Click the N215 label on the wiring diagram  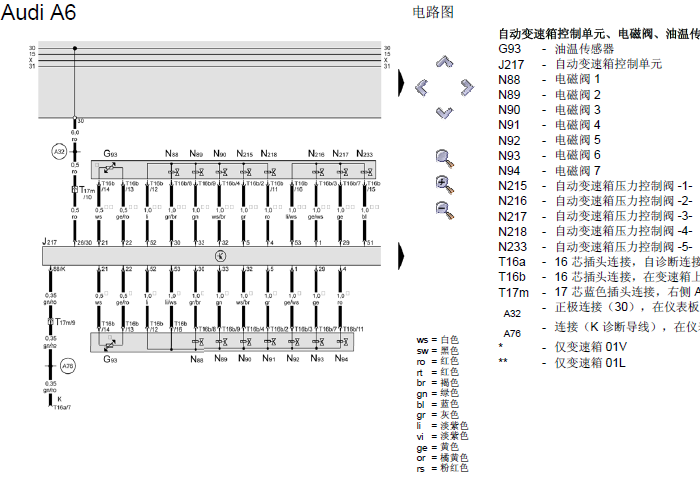[x=244, y=154]
